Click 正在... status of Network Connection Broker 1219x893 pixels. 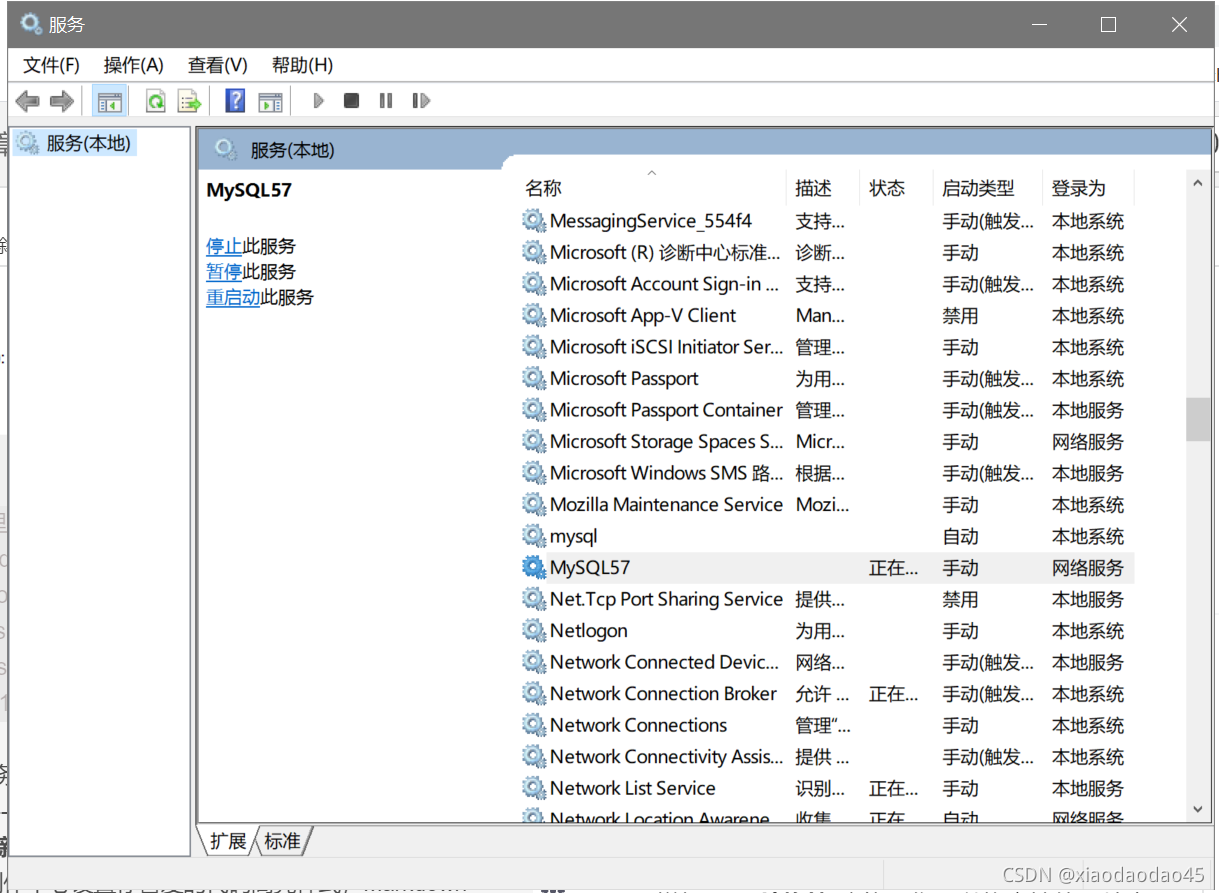tap(894, 694)
